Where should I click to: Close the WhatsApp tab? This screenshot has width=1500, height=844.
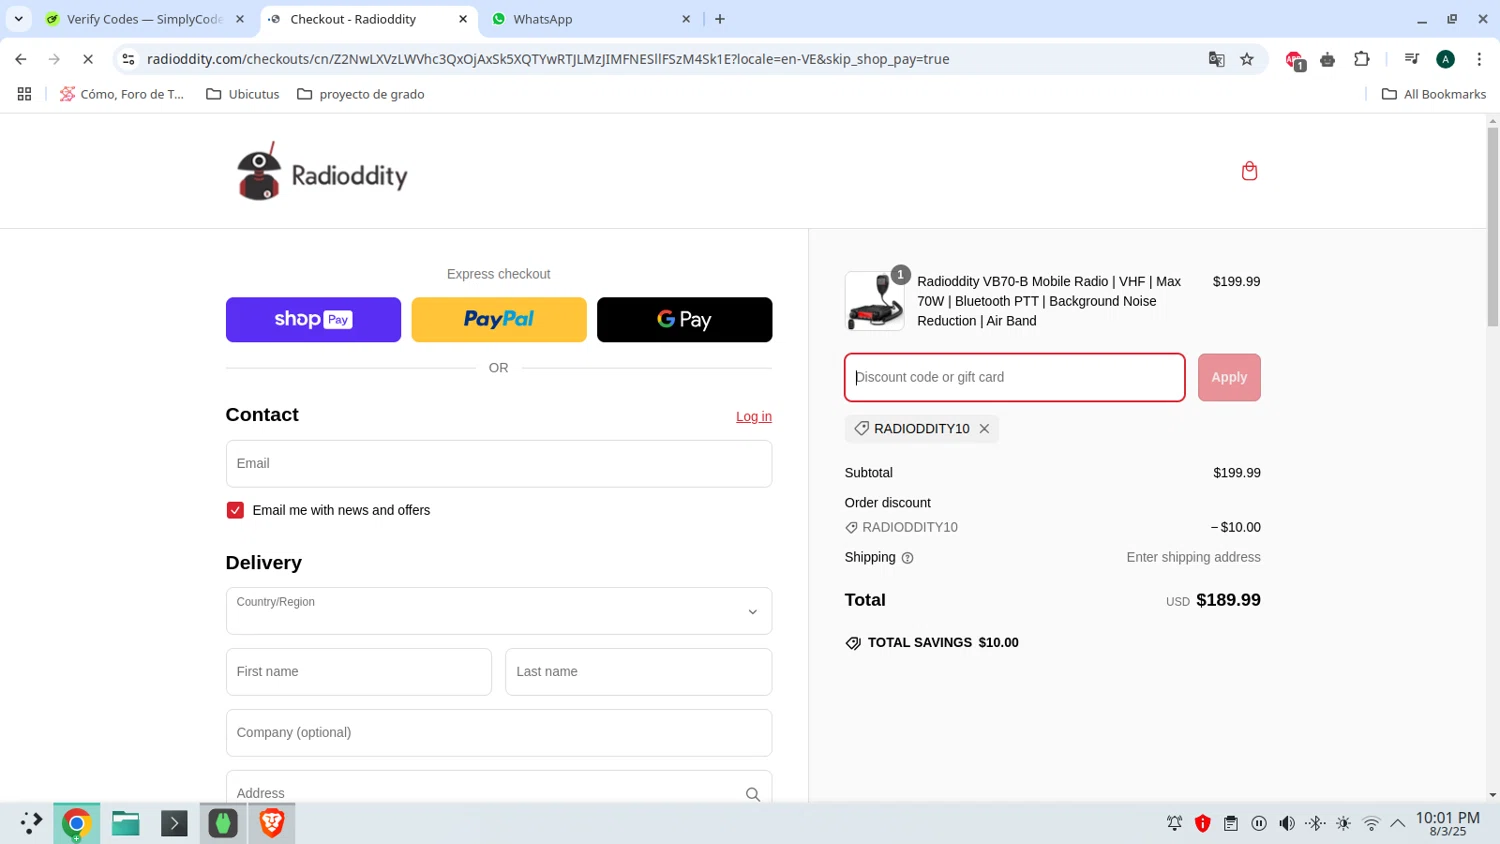coord(686,19)
